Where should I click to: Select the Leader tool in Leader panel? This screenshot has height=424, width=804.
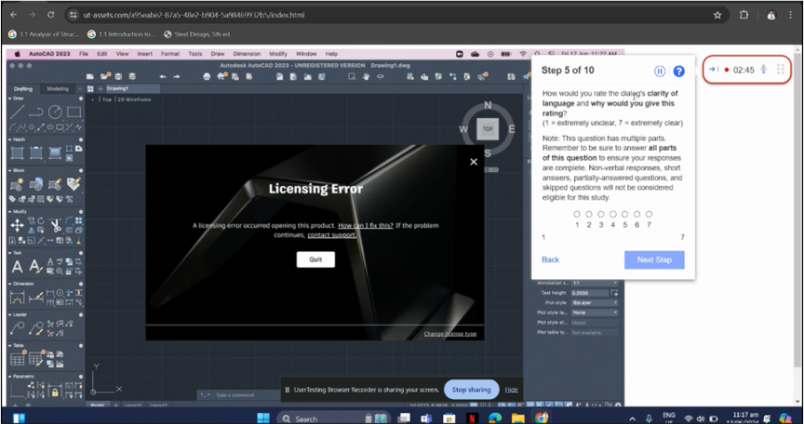[x=17, y=328]
